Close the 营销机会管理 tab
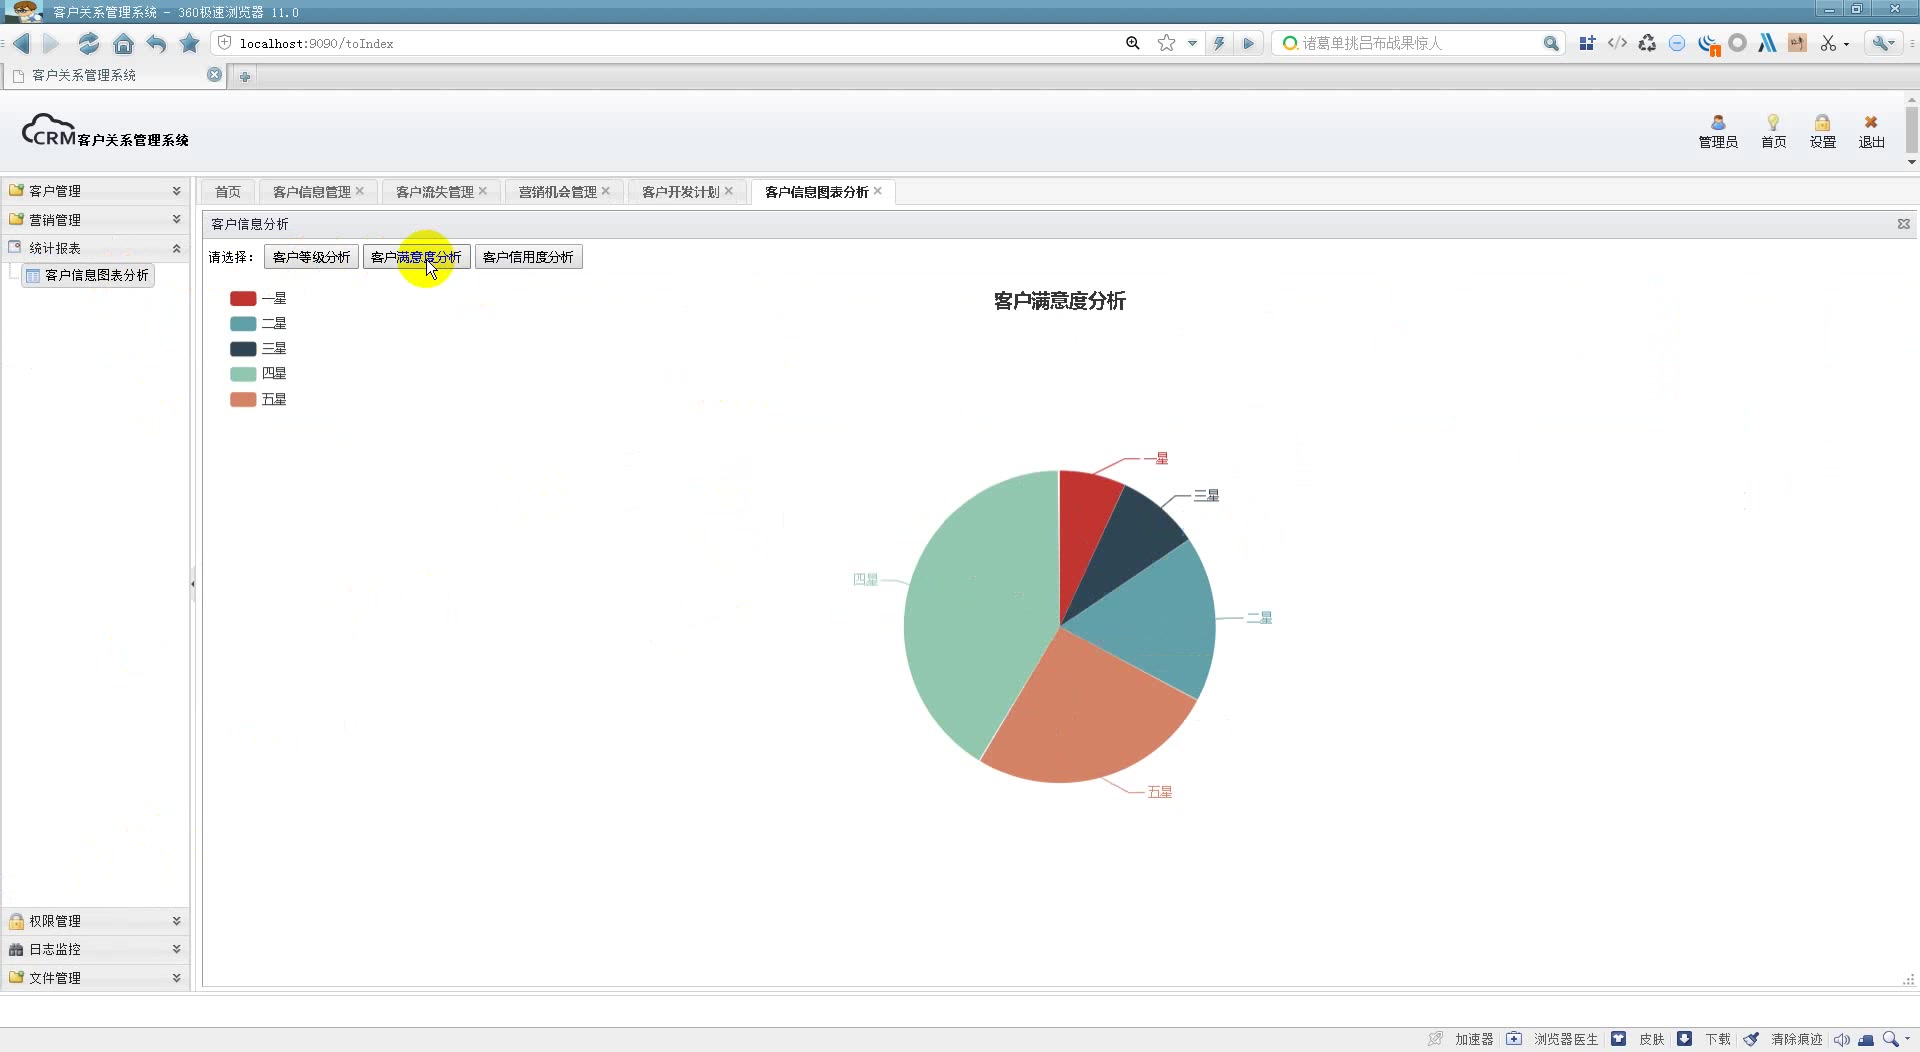 coord(606,191)
